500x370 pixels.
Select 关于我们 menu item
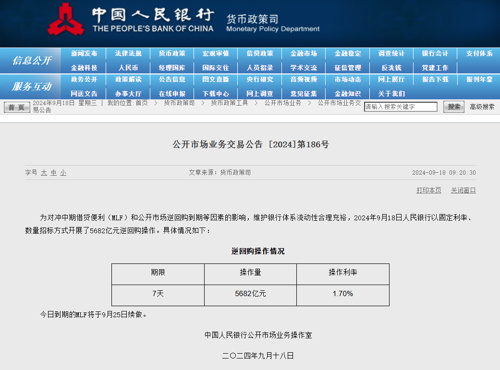pyautogui.click(x=391, y=94)
